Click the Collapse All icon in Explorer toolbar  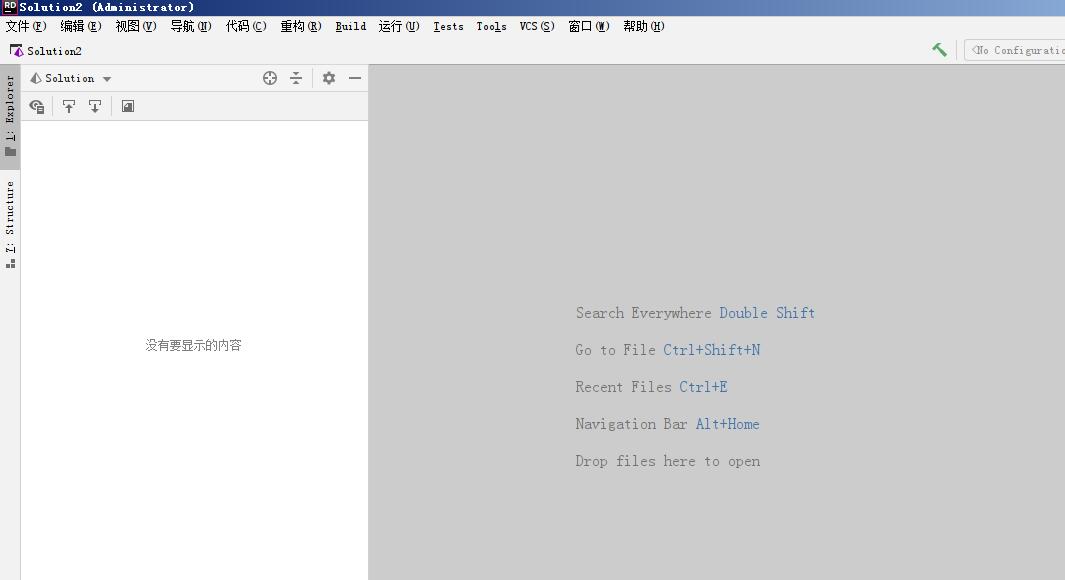click(297, 77)
